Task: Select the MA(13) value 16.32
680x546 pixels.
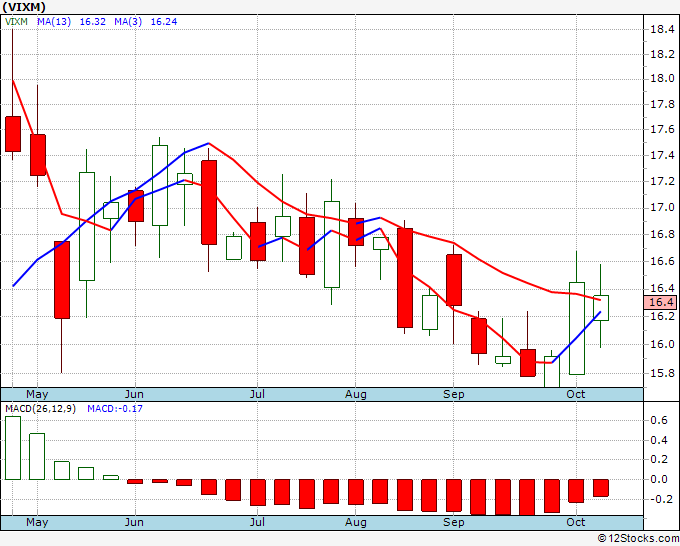Action: [92, 22]
